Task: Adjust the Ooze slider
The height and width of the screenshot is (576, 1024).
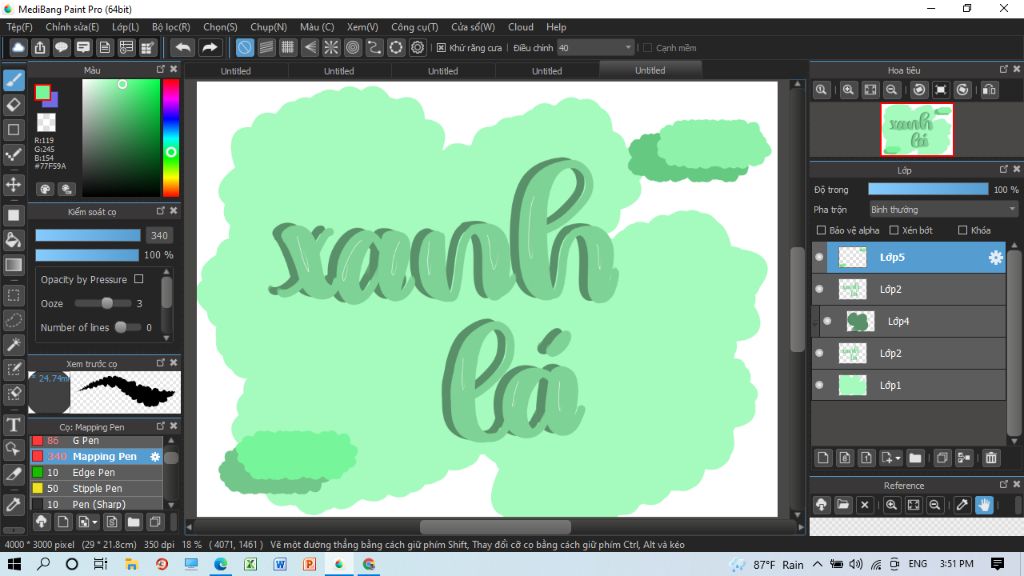Action: pyautogui.click(x=103, y=303)
